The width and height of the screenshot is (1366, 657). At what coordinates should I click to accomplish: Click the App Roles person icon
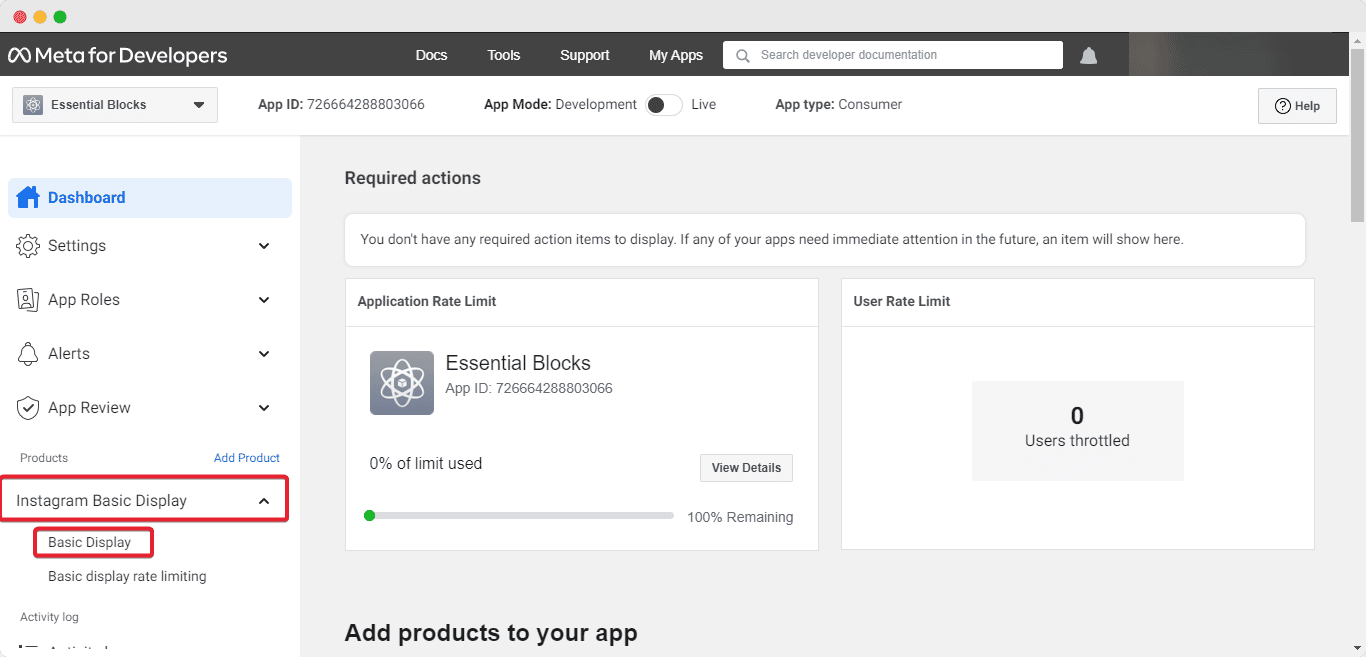pos(28,300)
